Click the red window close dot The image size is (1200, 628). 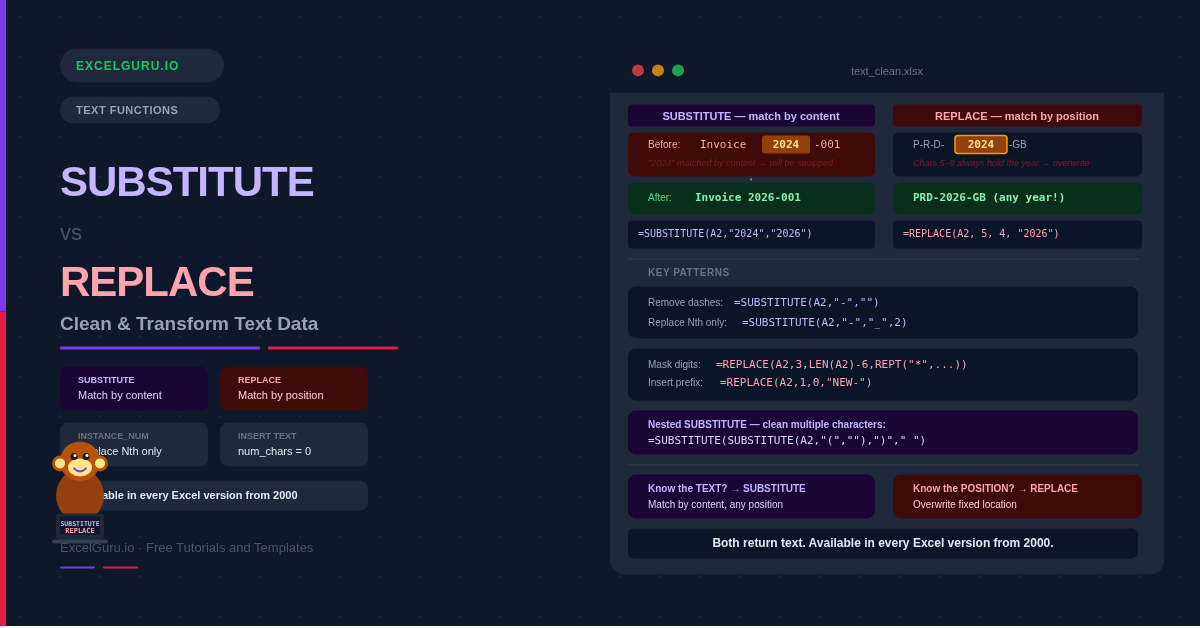(638, 71)
